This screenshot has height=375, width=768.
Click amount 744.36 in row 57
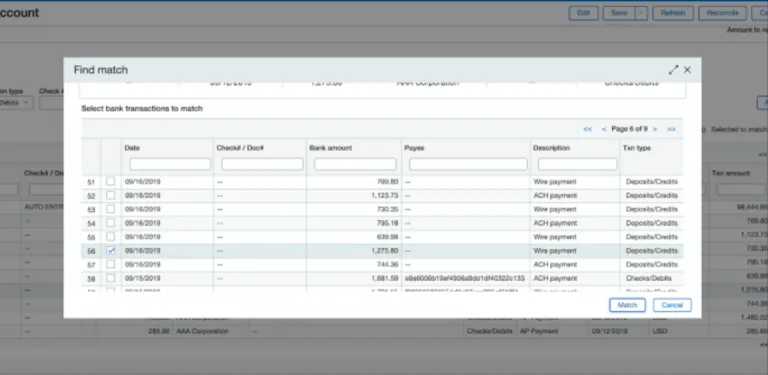[387, 264]
